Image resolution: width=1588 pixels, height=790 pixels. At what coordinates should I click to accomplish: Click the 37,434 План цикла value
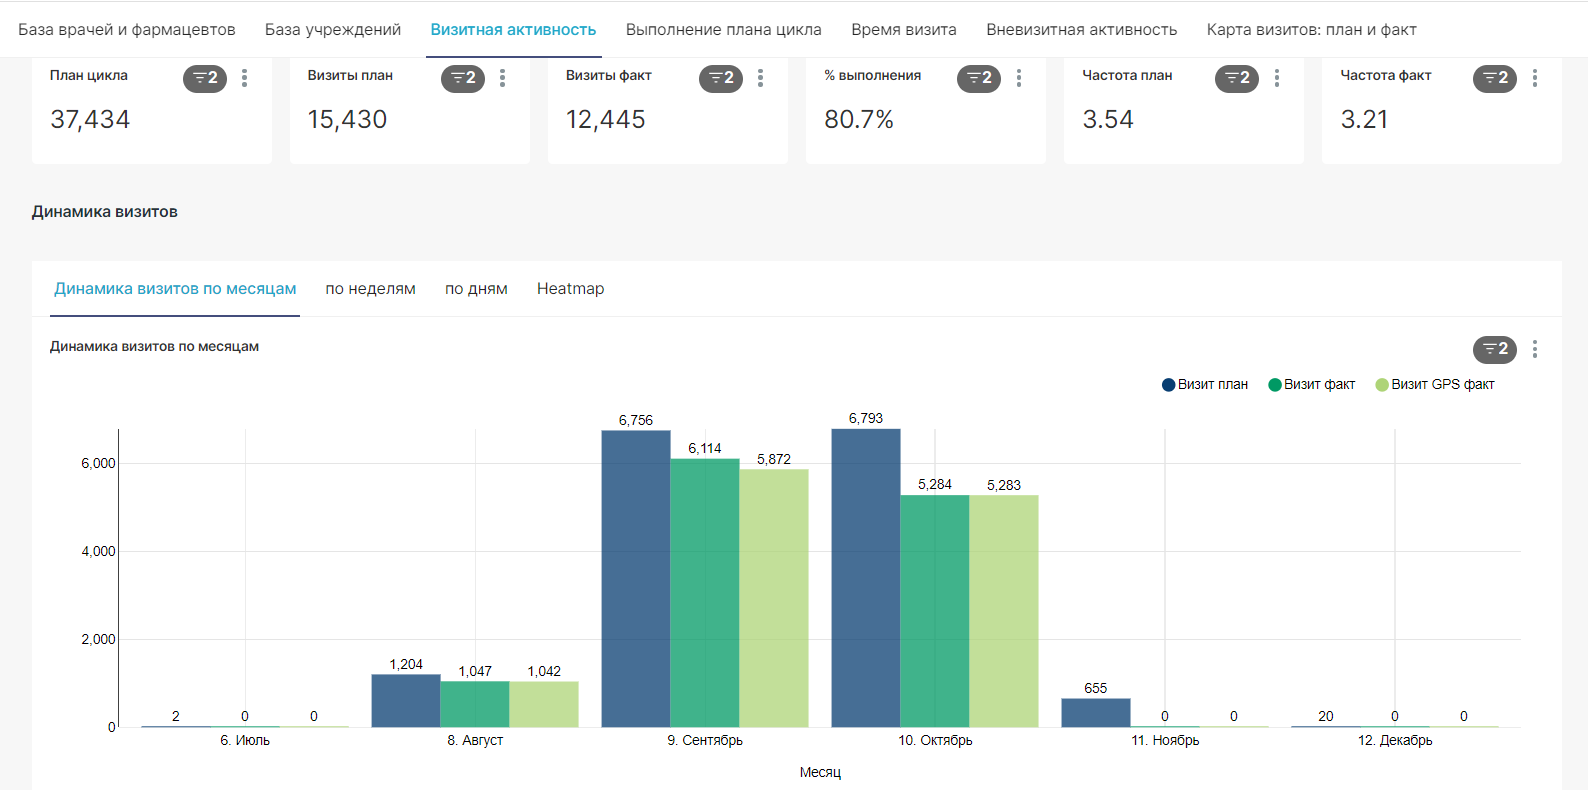[x=90, y=120]
